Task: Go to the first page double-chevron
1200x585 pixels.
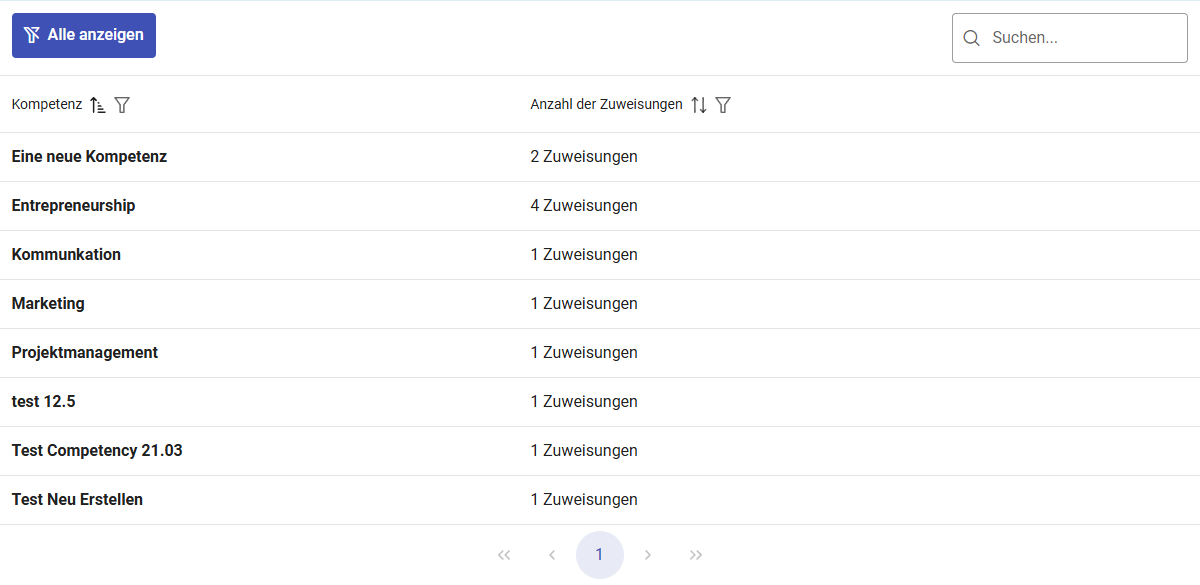Action: coord(504,555)
